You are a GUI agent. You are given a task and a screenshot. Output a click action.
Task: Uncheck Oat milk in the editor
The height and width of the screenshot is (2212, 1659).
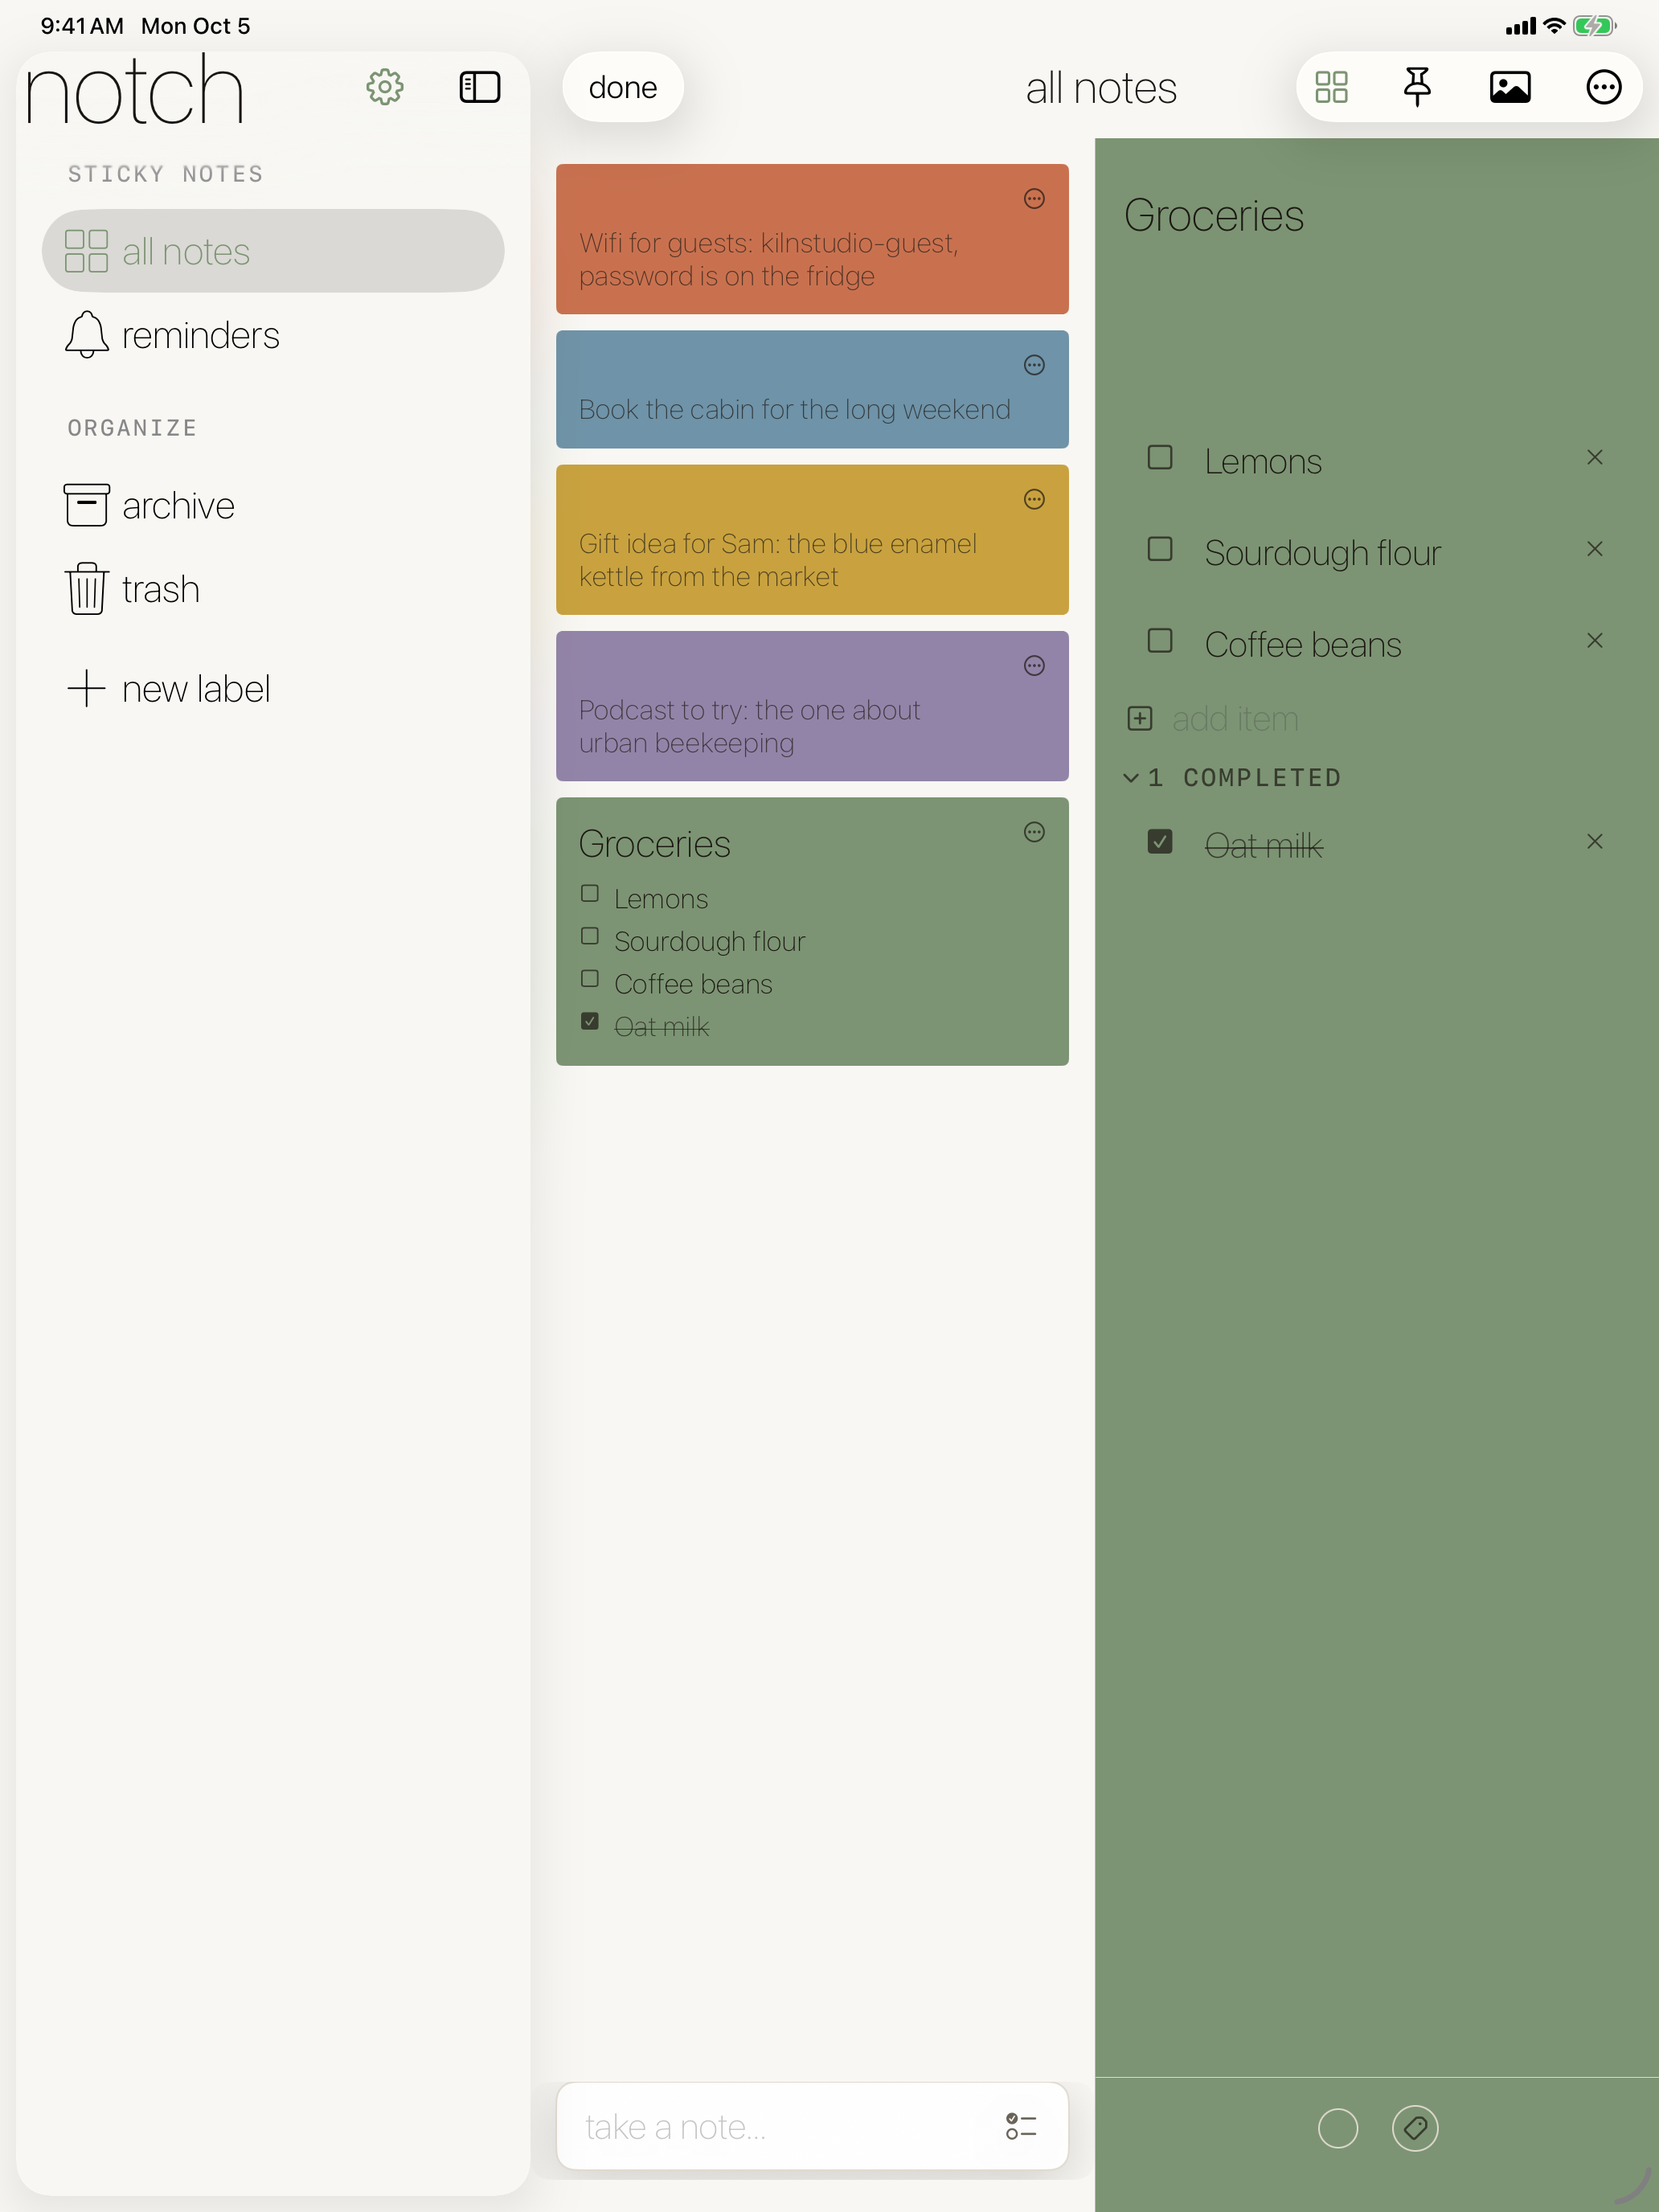pos(1160,842)
